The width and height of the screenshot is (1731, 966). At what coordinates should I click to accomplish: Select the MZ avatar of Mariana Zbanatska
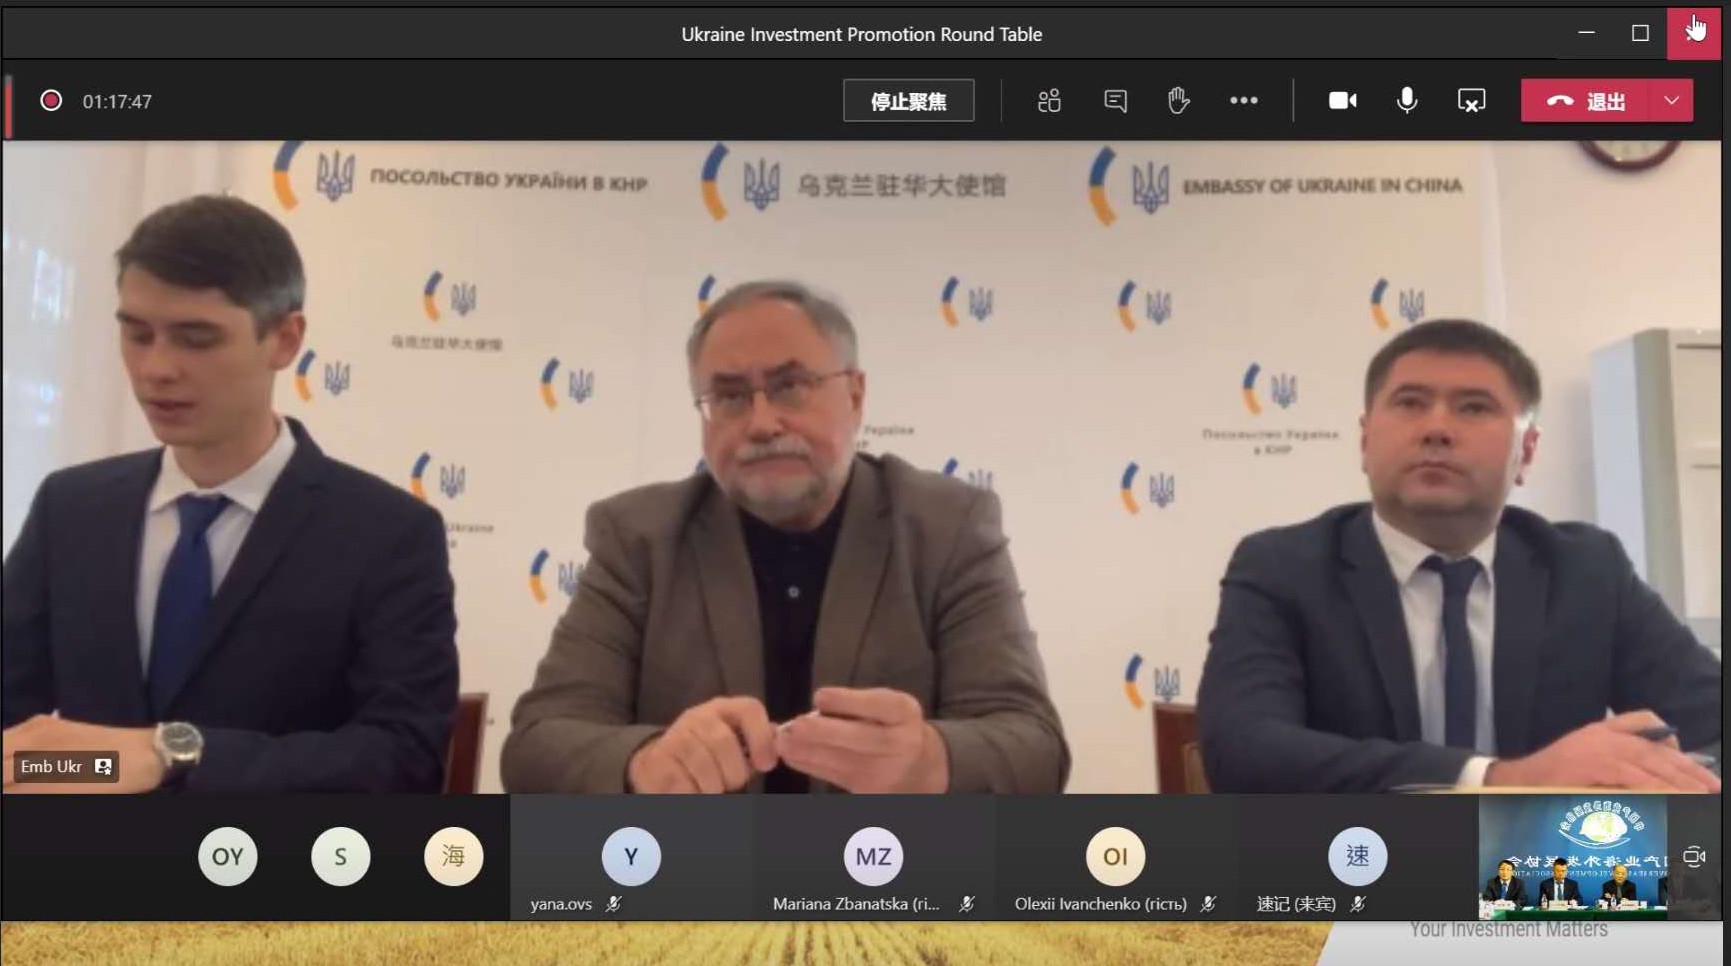pyautogui.click(x=873, y=857)
